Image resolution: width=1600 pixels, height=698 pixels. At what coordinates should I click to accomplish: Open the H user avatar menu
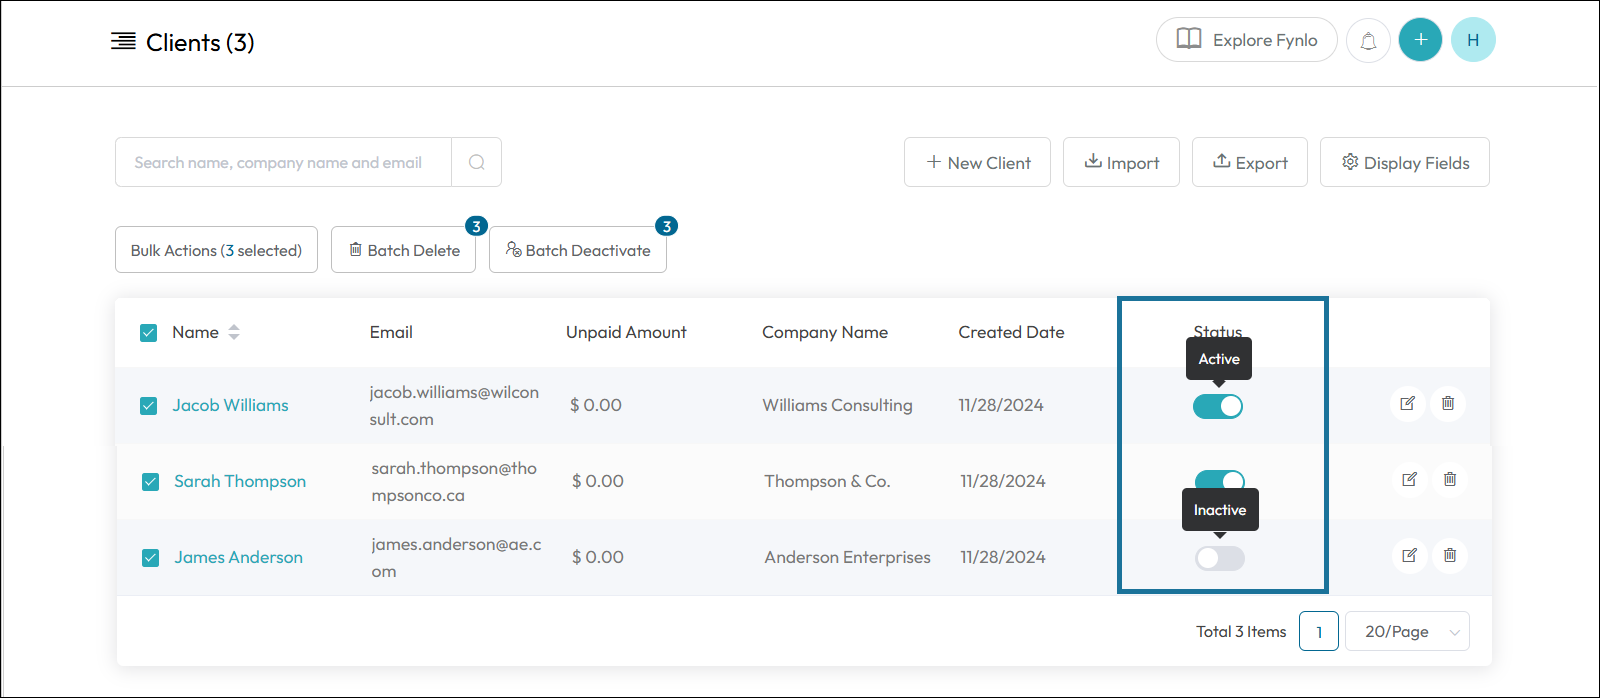pyautogui.click(x=1473, y=40)
